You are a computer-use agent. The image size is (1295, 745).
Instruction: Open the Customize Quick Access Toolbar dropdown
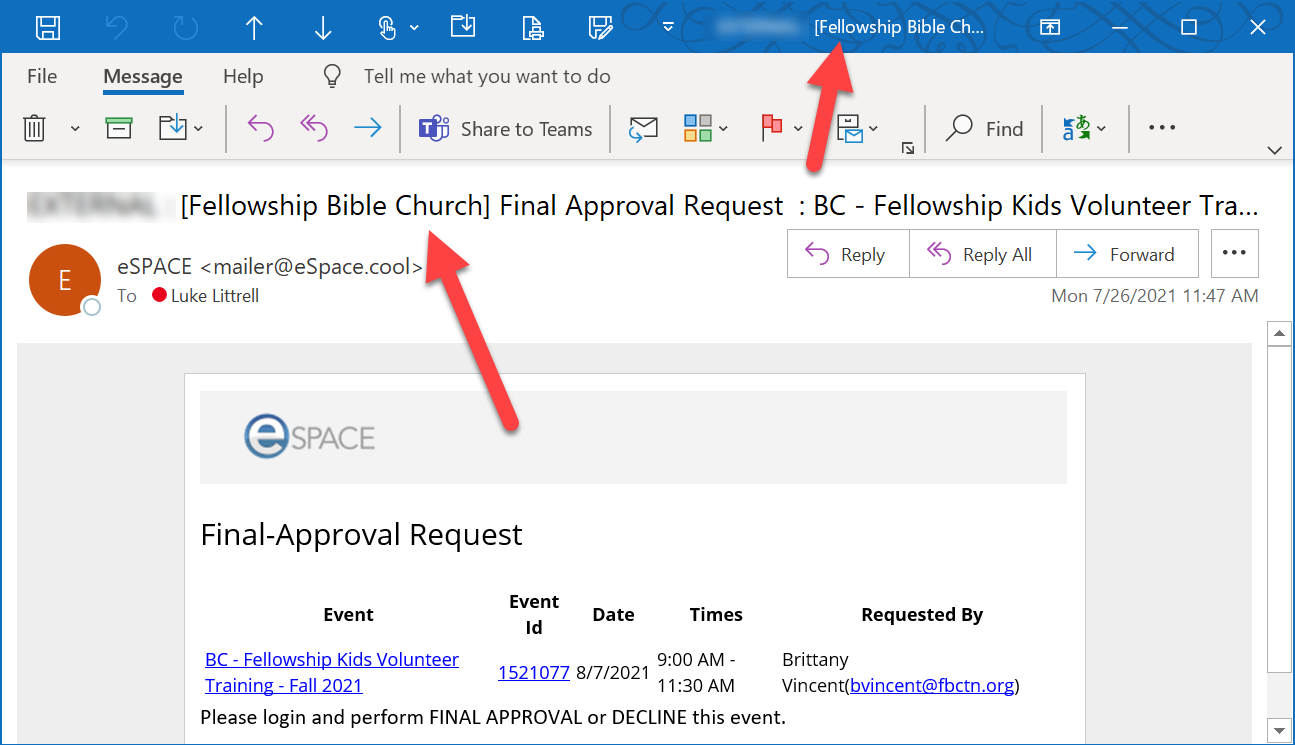coord(668,28)
